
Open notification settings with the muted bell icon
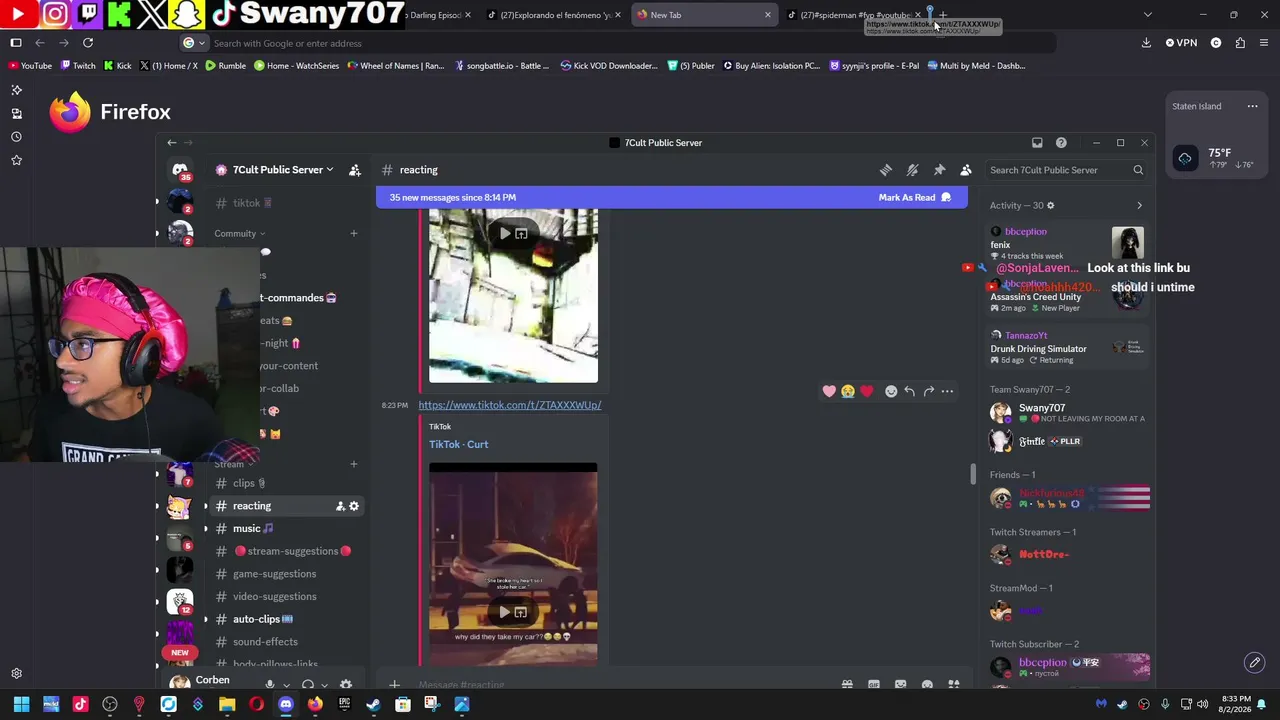pyautogui.click(x=912, y=170)
